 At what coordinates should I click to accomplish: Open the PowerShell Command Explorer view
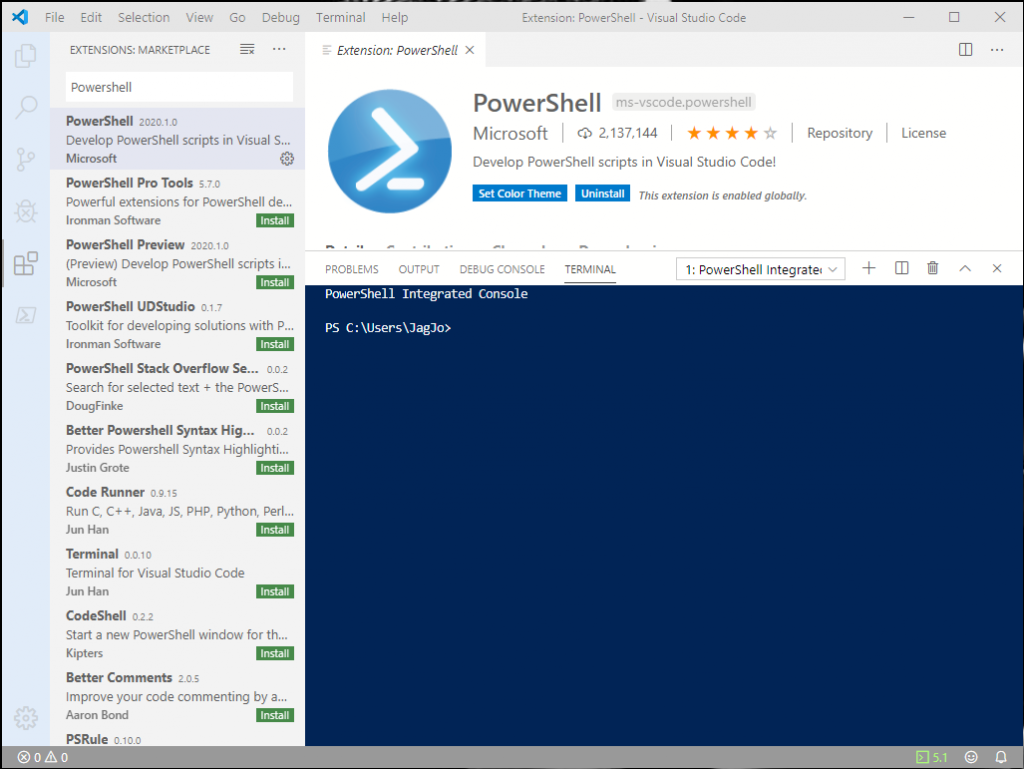(x=25, y=315)
